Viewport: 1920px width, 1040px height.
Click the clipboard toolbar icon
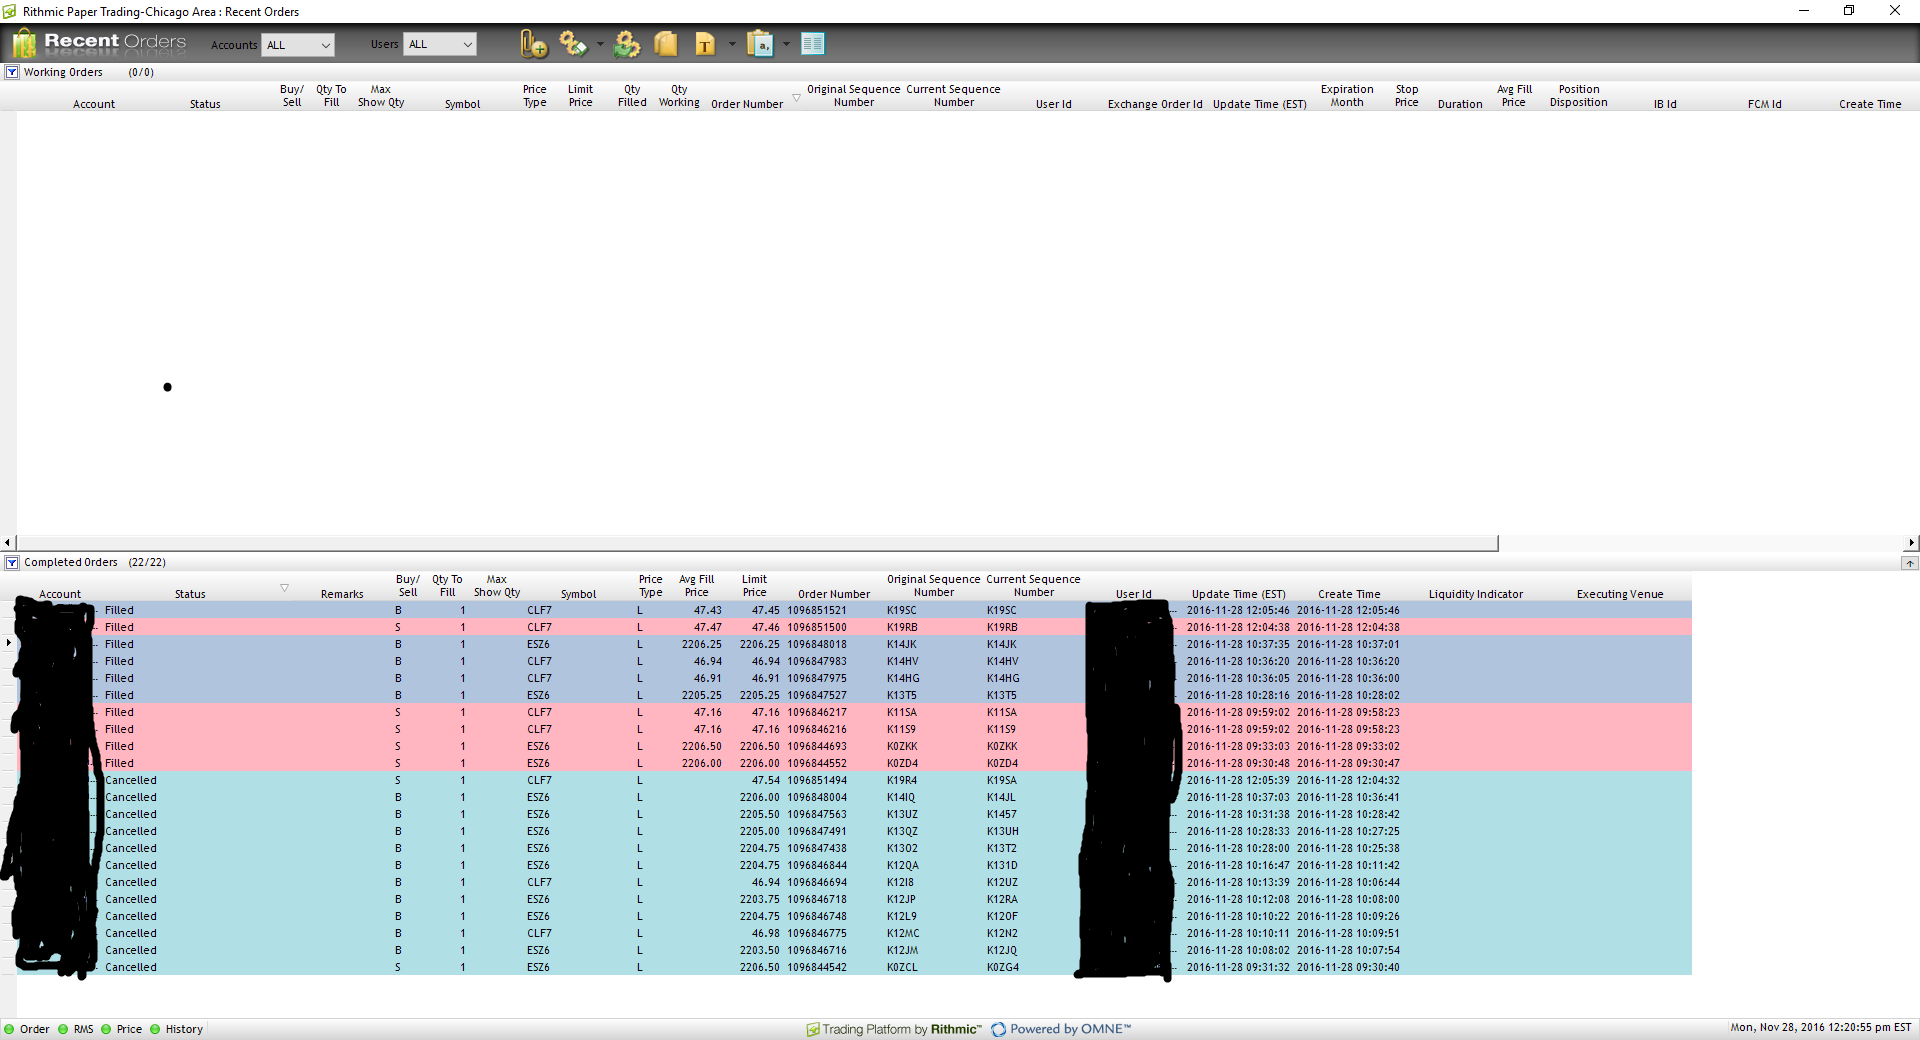760,44
